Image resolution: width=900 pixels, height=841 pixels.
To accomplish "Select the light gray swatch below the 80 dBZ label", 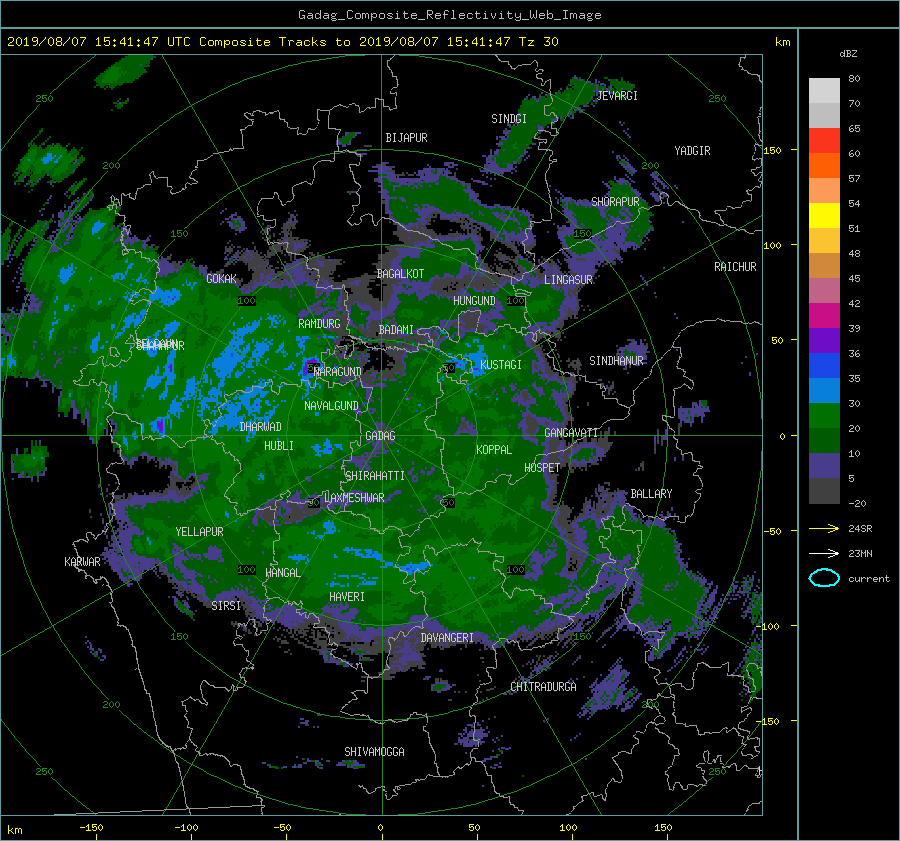I will pos(824,90).
